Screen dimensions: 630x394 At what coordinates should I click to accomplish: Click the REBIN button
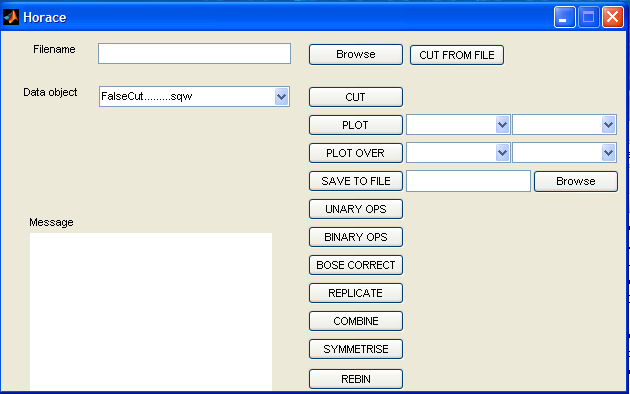pos(356,379)
